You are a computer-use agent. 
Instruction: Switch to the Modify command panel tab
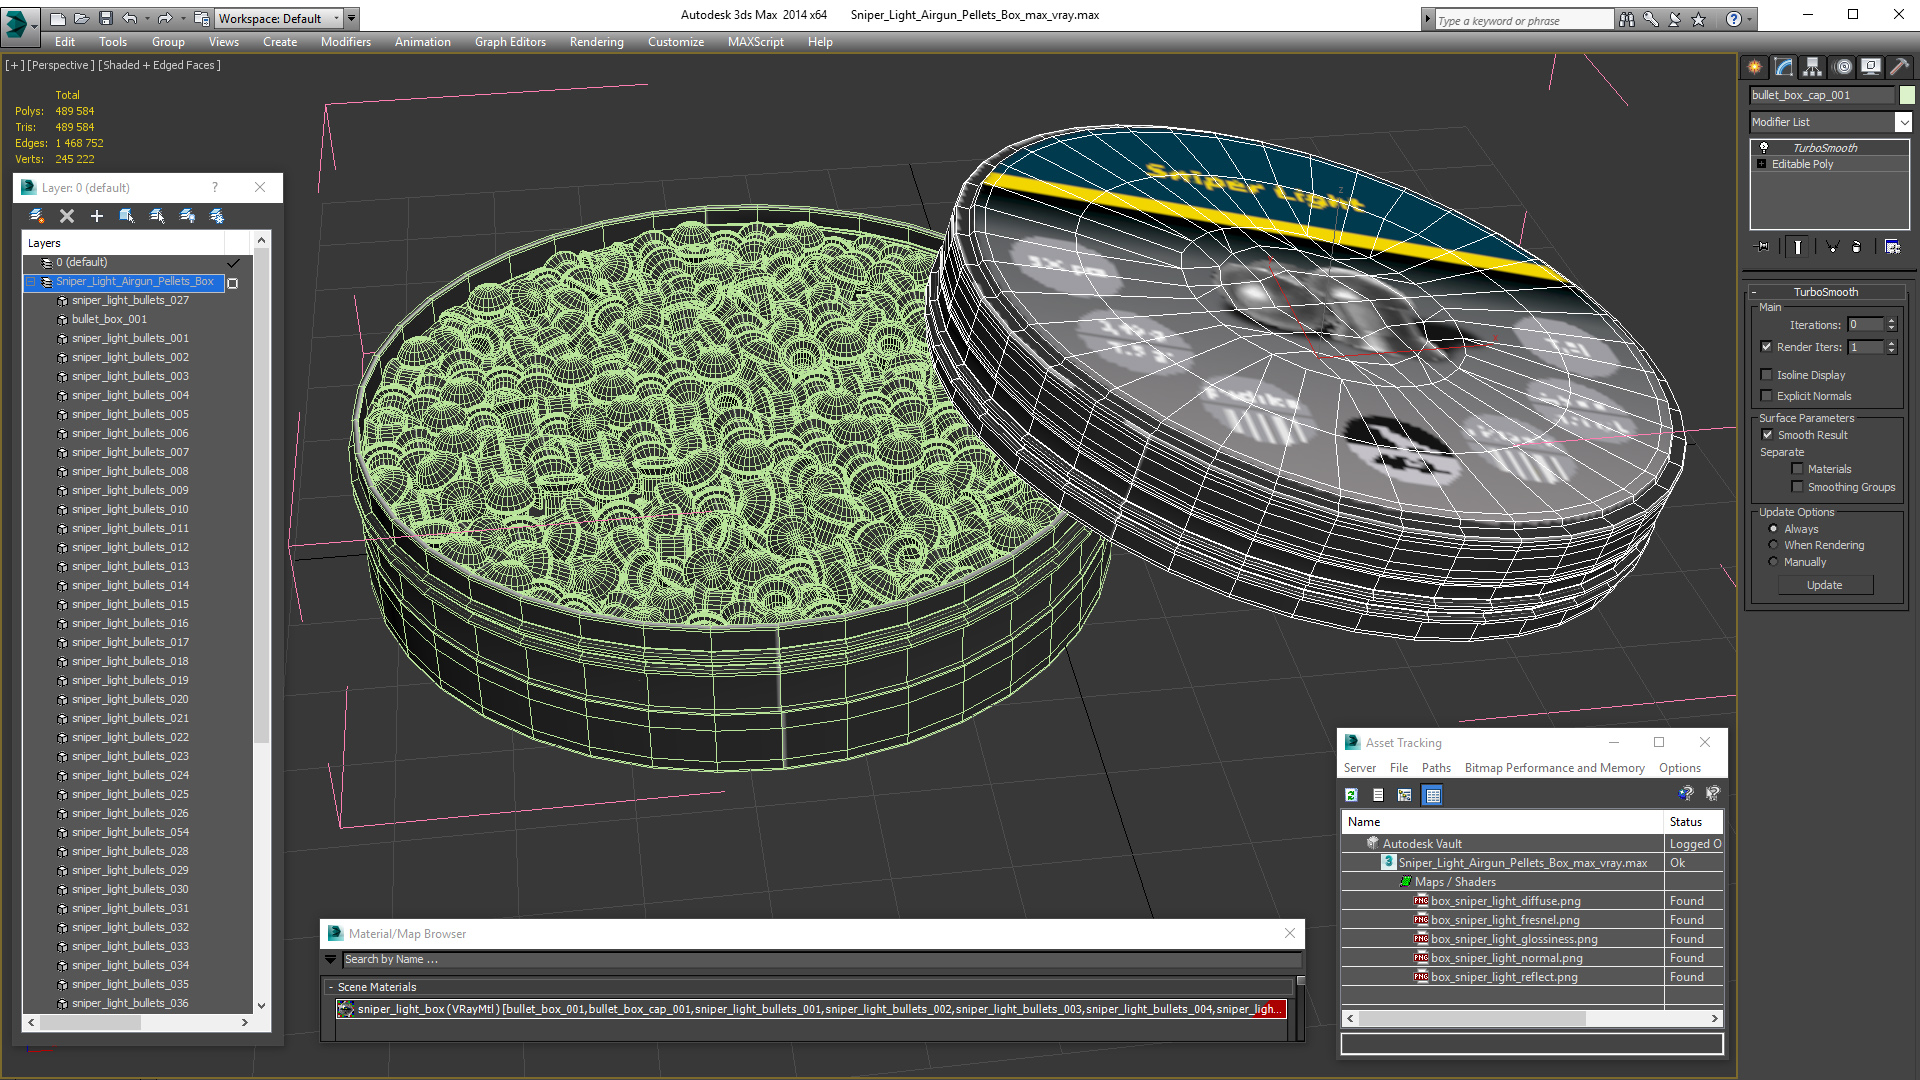click(1784, 67)
